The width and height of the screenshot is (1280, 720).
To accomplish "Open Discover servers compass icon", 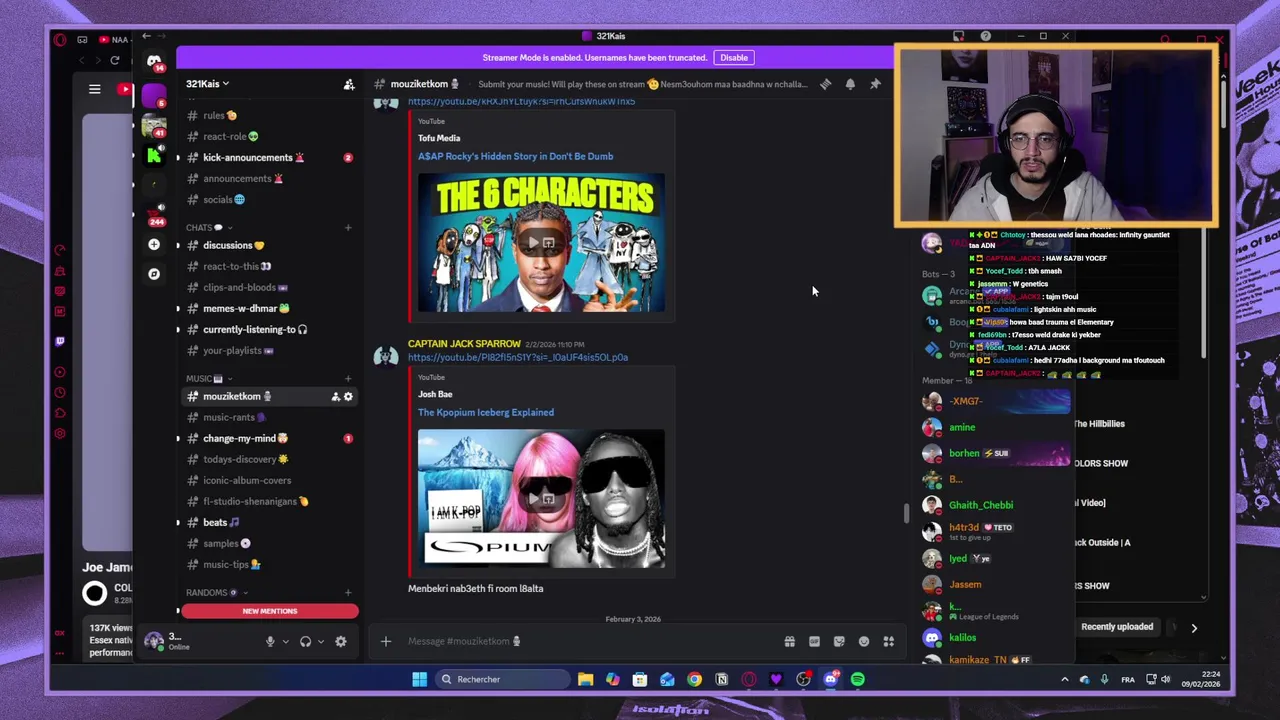I will (154, 273).
